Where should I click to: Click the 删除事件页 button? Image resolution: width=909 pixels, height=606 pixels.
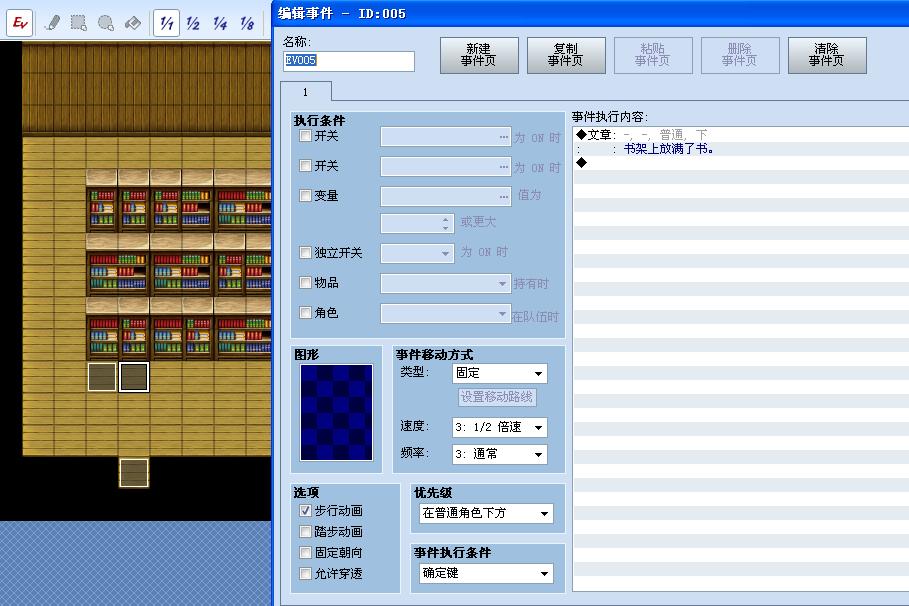(x=740, y=55)
